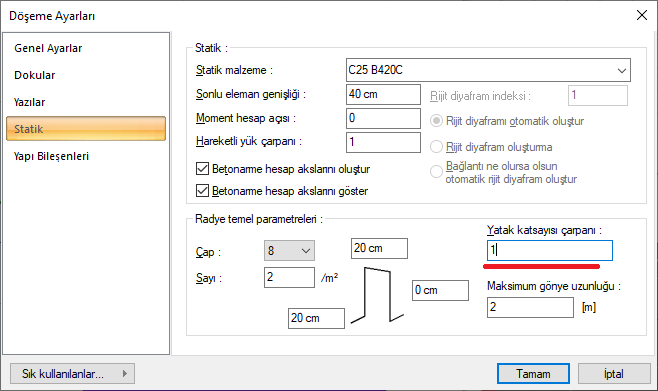Open the Sık kullanılanlar menu button
Viewport: 658px width, 391px height.
(72, 373)
